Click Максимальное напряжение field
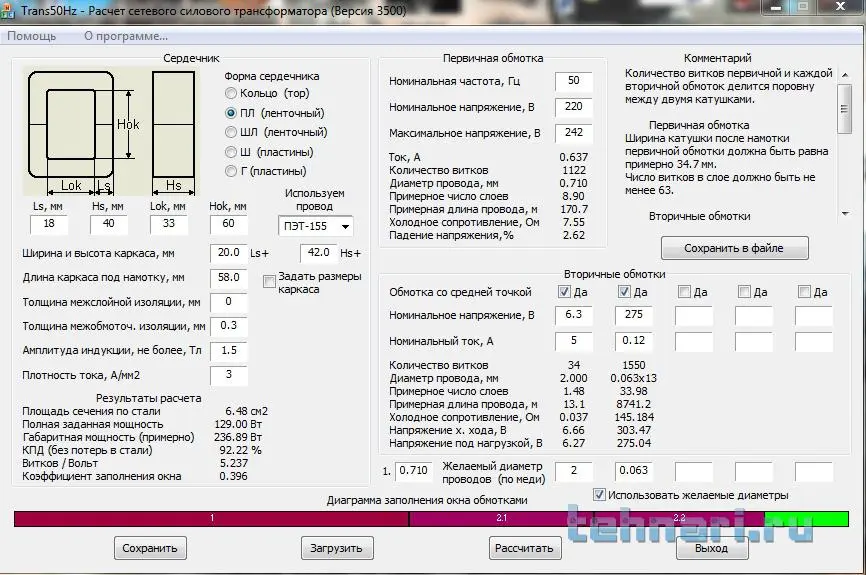The width and height of the screenshot is (866, 575). pos(573,133)
